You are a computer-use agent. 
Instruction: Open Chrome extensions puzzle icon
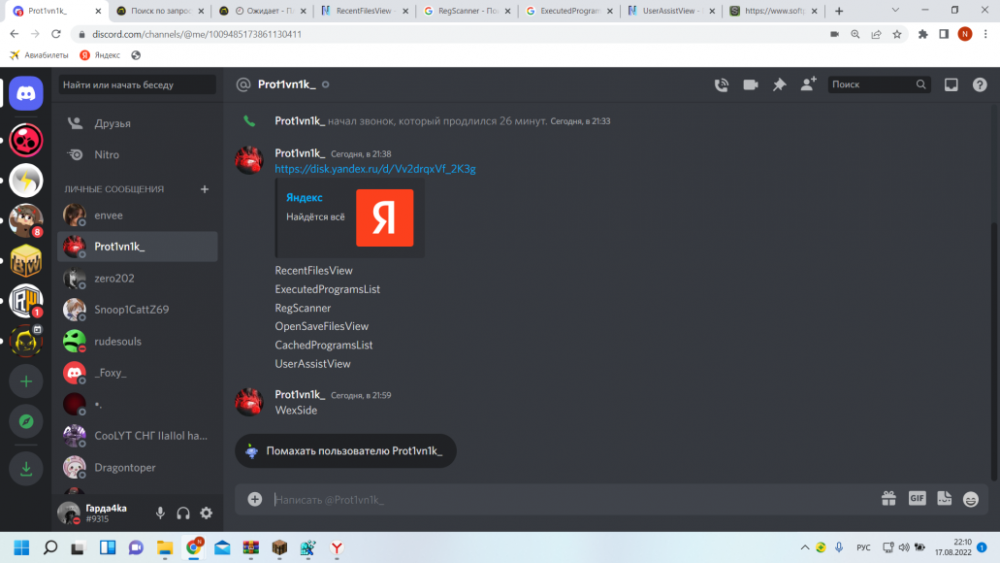click(x=922, y=34)
